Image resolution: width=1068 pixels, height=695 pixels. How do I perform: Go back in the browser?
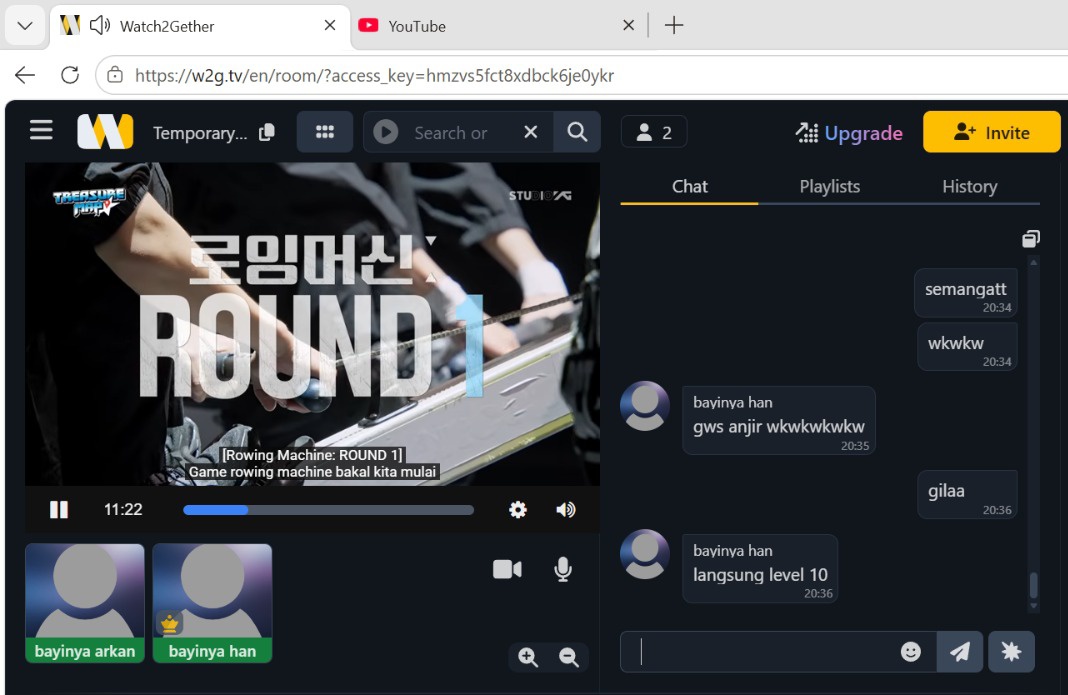coord(25,75)
